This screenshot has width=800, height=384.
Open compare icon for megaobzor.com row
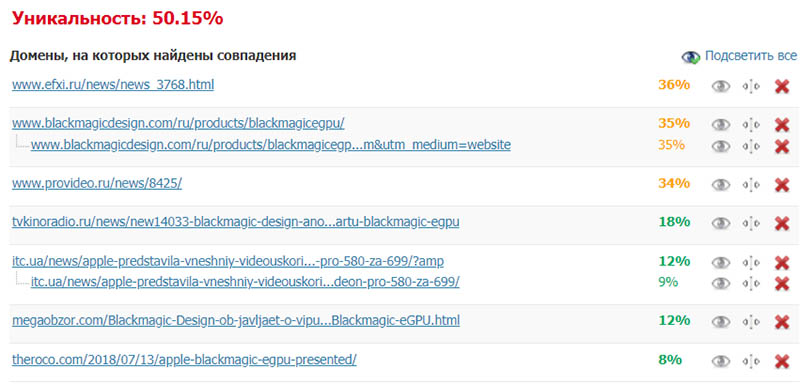pos(751,322)
